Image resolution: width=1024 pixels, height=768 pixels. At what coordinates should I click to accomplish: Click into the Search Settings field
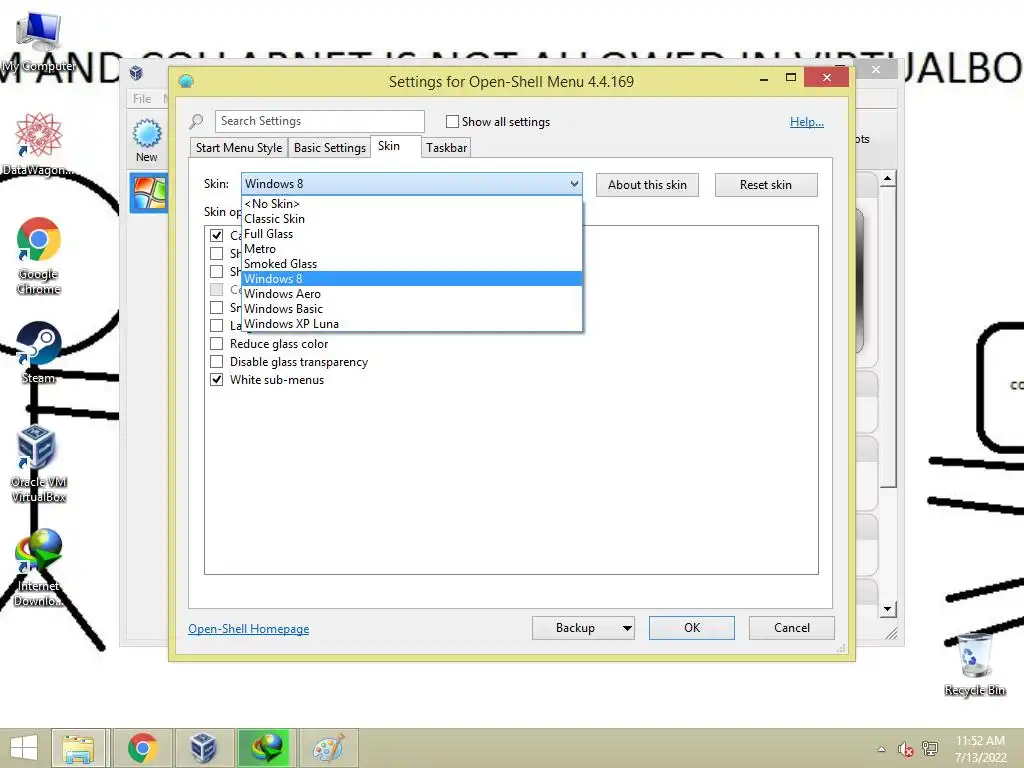pyautogui.click(x=319, y=121)
